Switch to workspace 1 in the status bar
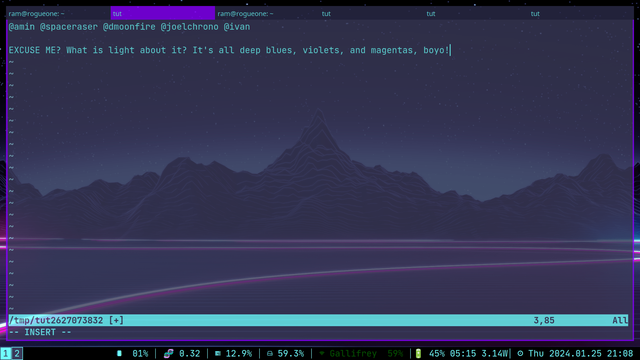This screenshot has width=640, height=360. pos(6,353)
